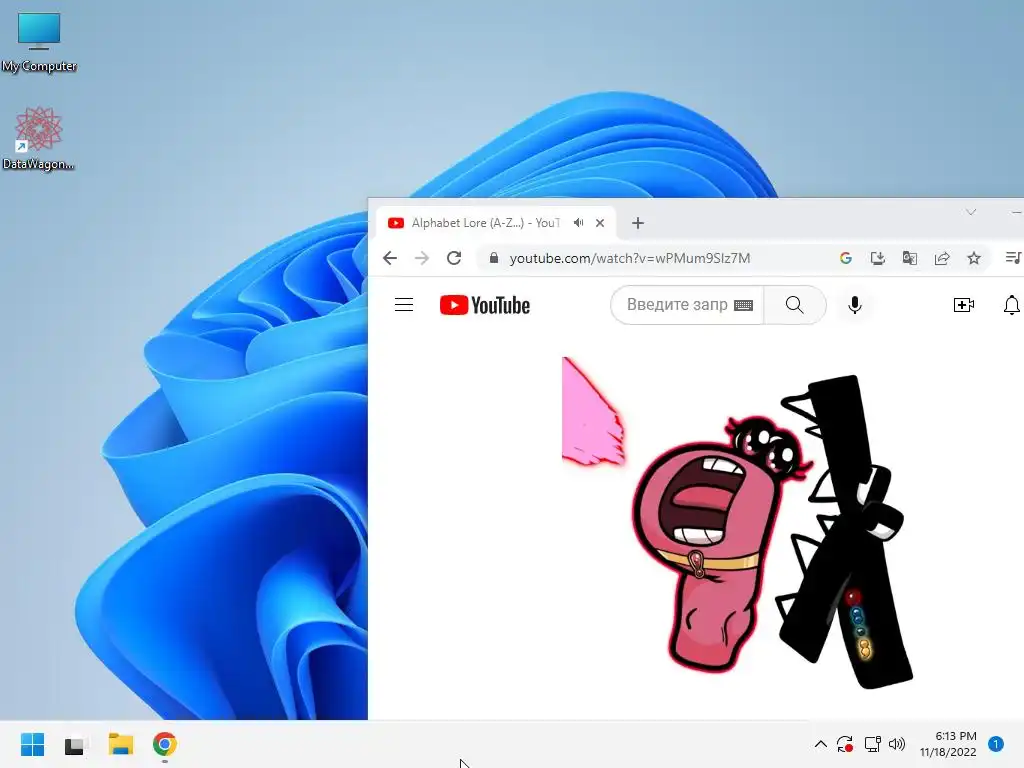Open Task View on taskbar
Screen dimensions: 1024x768
(76, 744)
